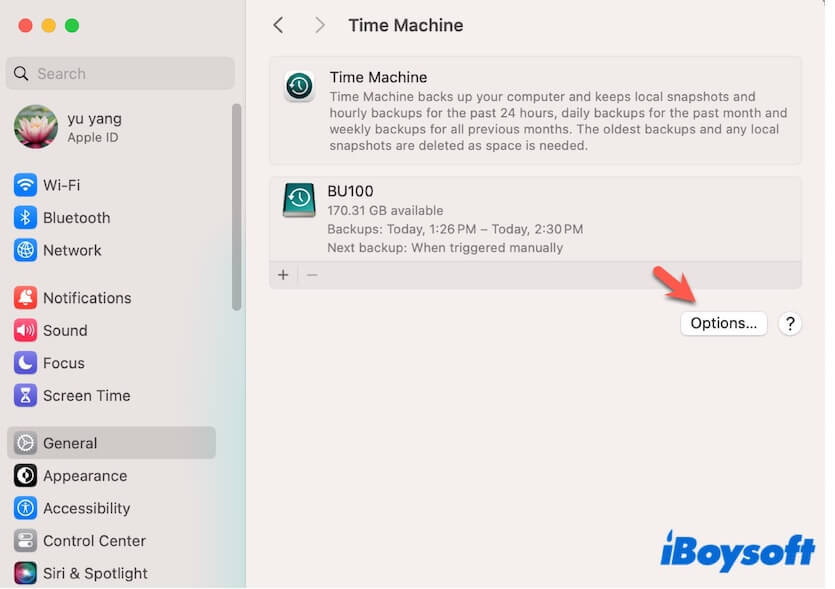Go to Accessibility settings
The height and width of the screenshot is (589, 835).
[x=86, y=508]
